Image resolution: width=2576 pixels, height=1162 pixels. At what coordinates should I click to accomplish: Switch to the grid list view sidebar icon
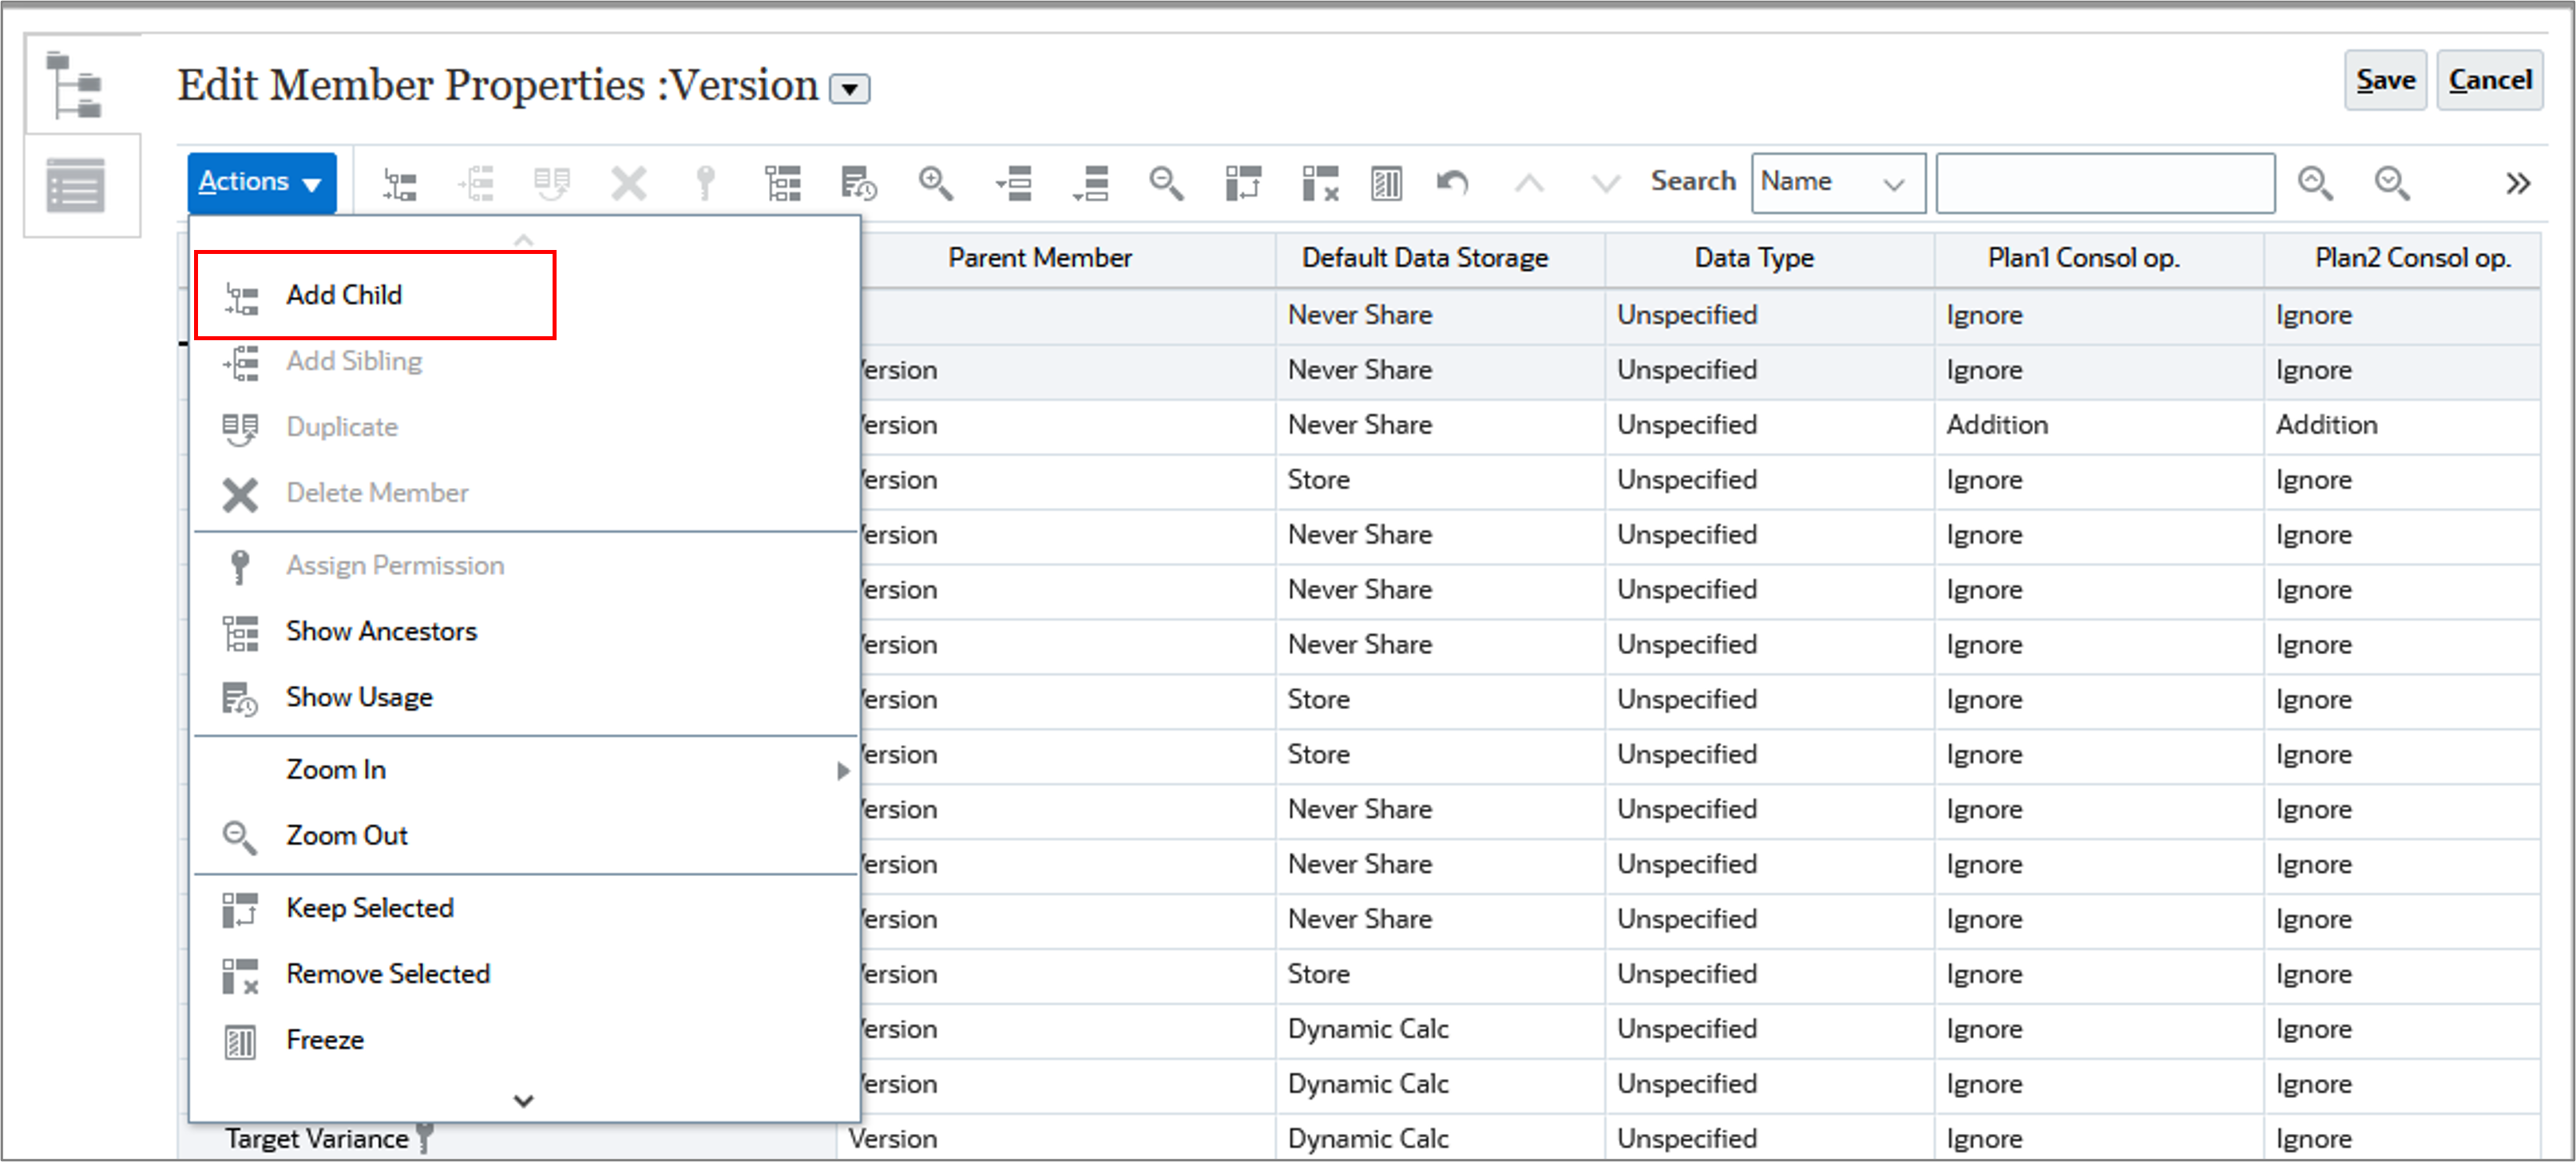75,186
